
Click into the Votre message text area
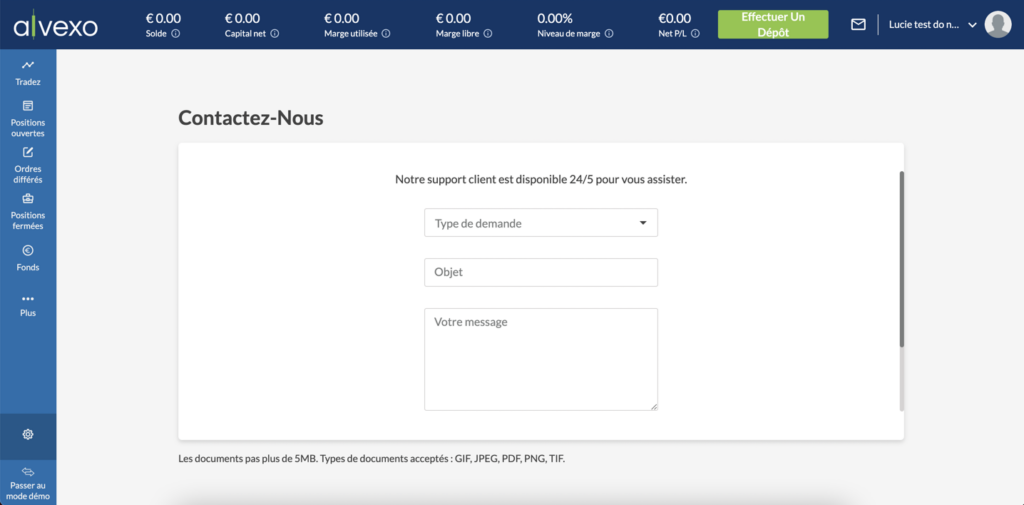[541, 359]
